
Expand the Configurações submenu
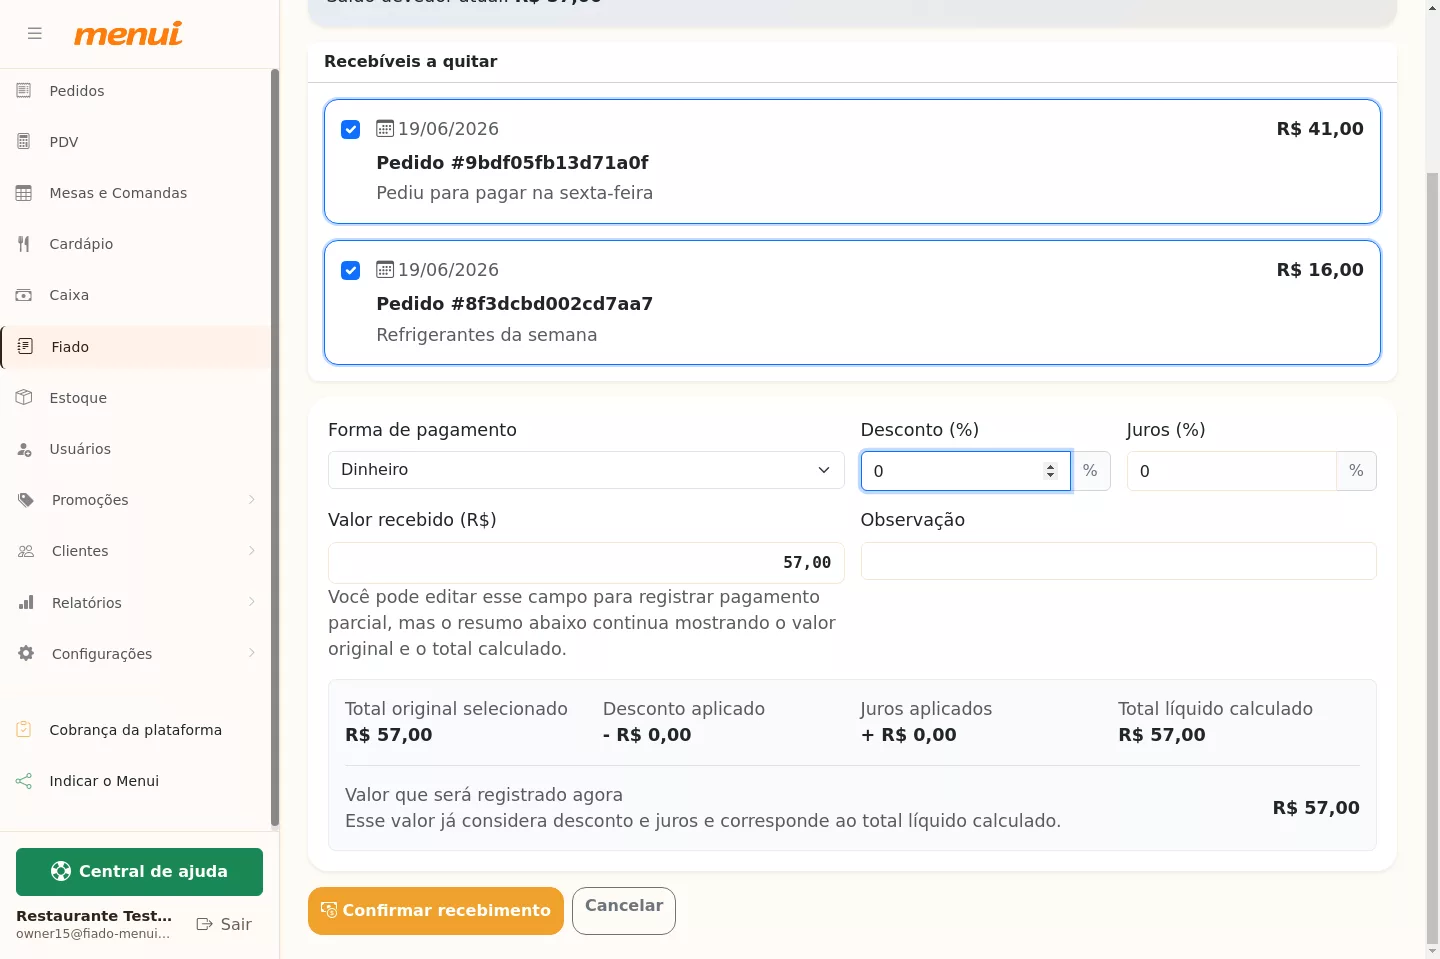(x=251, y=653)
